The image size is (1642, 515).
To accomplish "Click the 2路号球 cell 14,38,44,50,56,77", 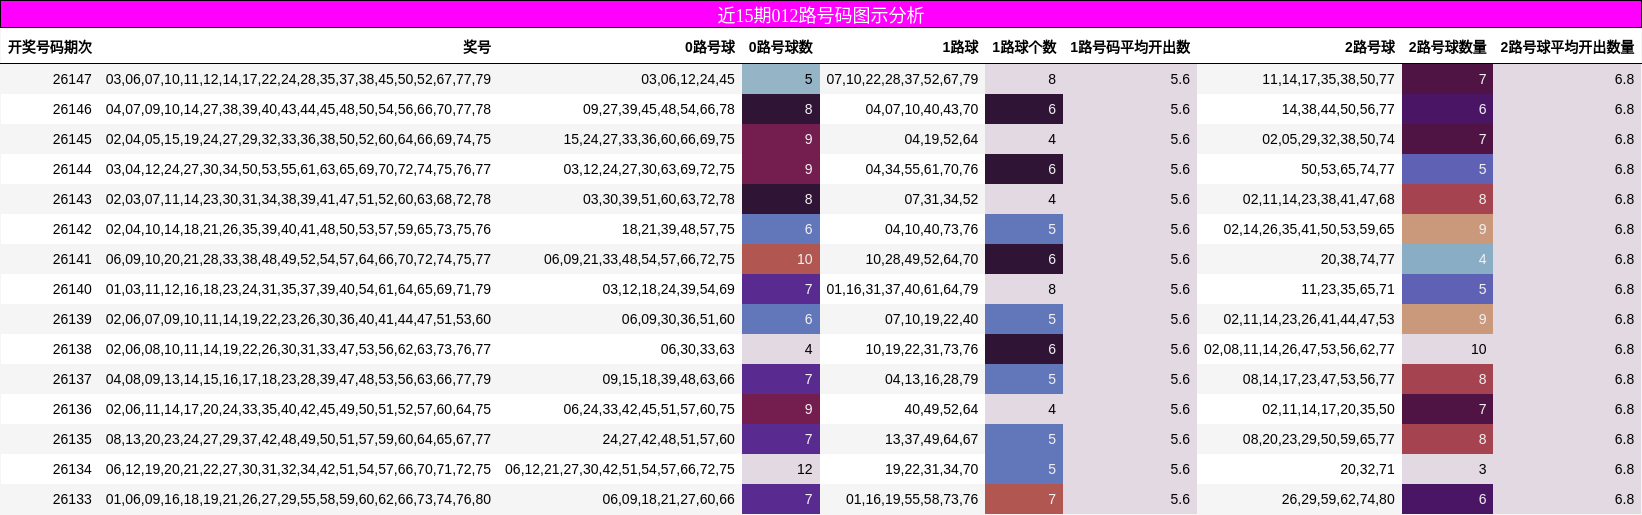I will (1338, 109).
